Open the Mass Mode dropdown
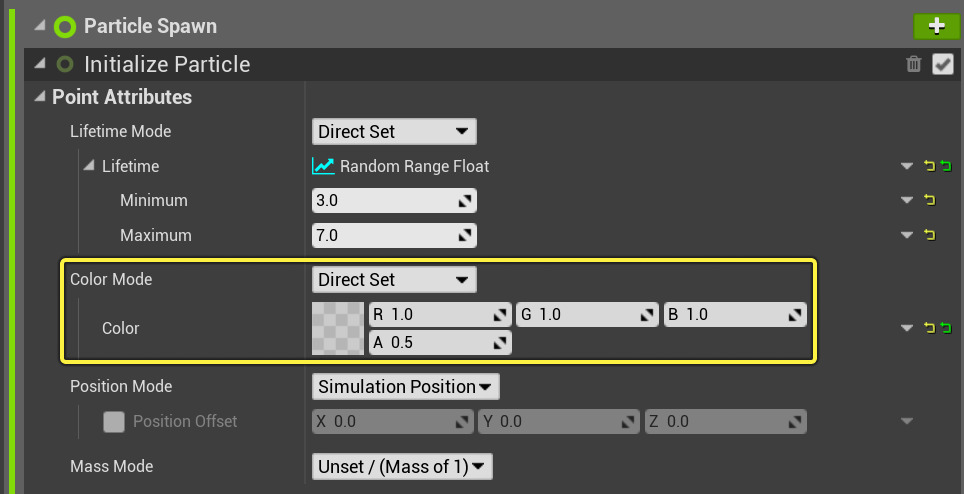The image size is (964, 494). point(402,467)
